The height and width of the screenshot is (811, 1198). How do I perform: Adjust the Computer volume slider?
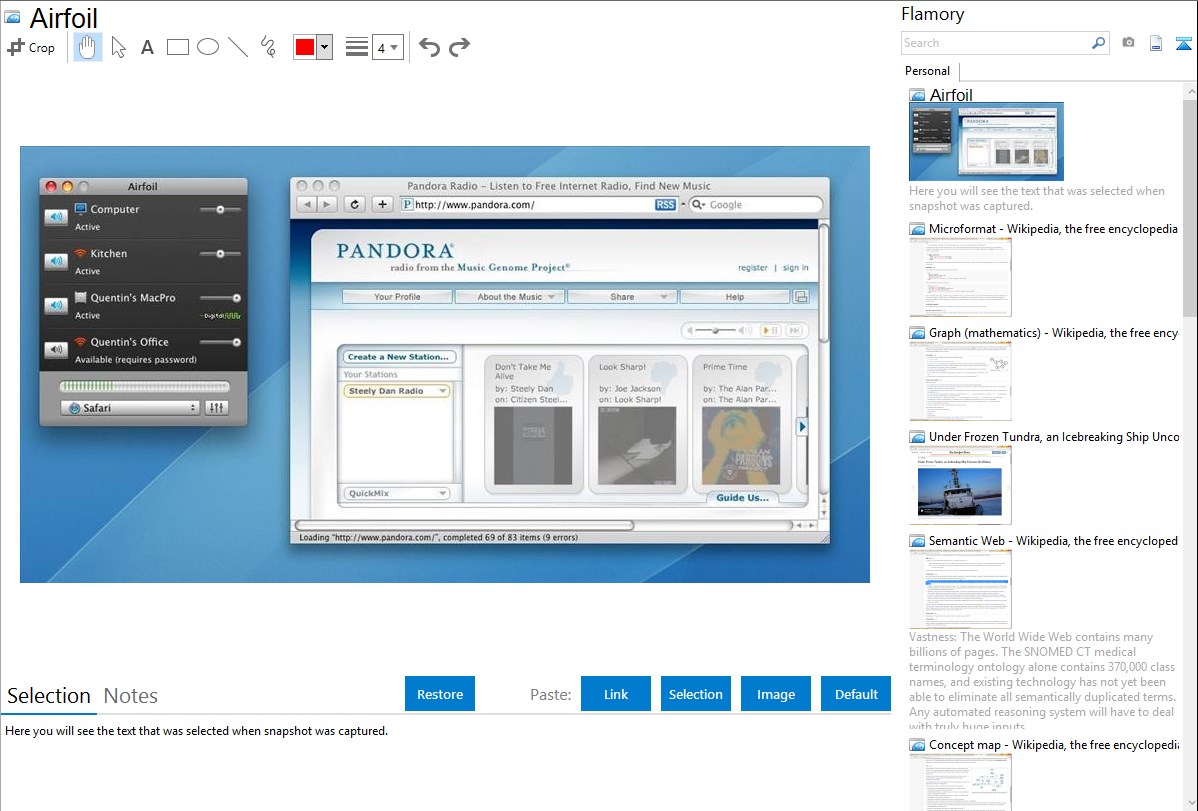coord(220,209)
